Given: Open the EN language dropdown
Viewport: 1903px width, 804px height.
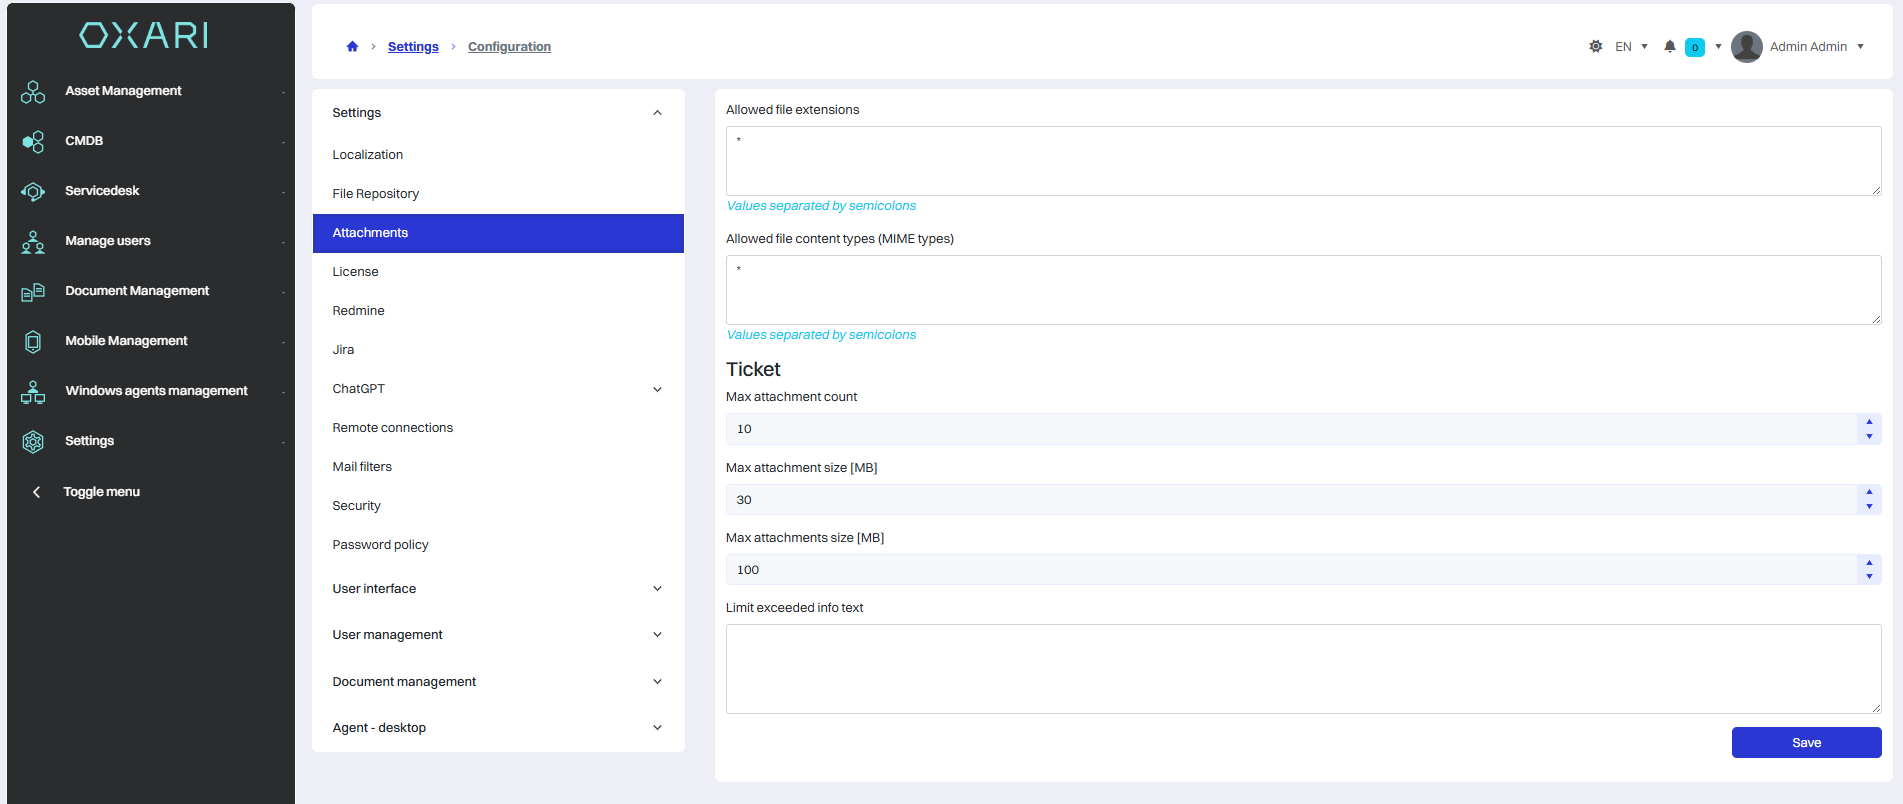Looking at the screenshot, I should click(x=1631, y=47).
